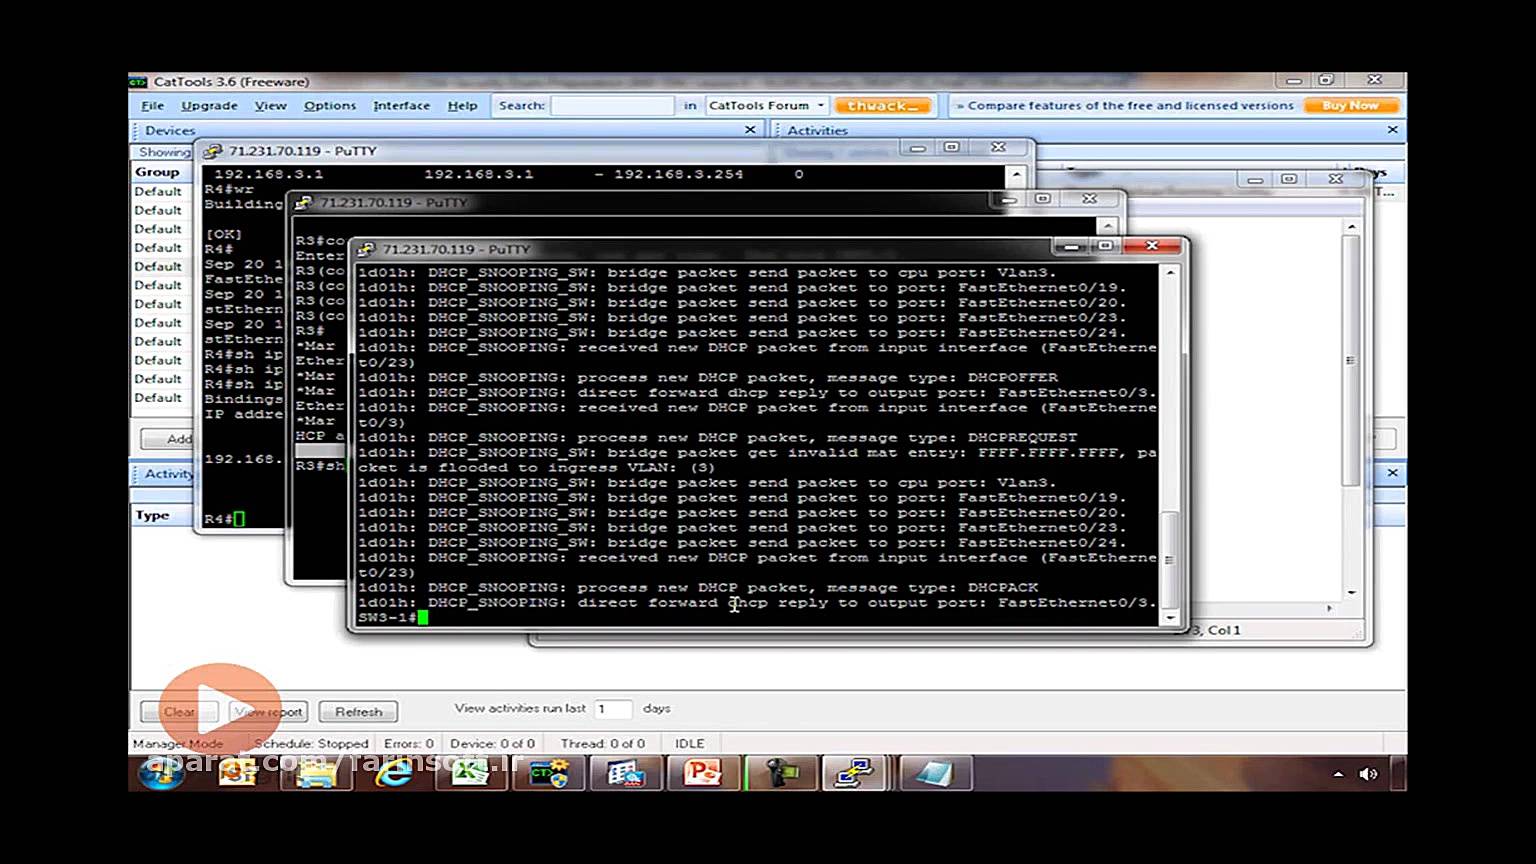Open the CatTools taskbar icon
Image resolution: width=1536 pixels, height=864 pixels.
tap(548, 773)
